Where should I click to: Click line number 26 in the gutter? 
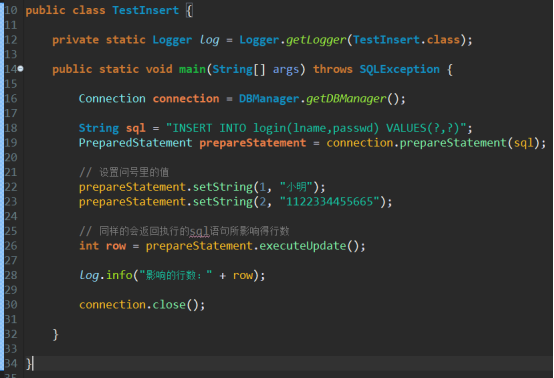click(11, 246)
